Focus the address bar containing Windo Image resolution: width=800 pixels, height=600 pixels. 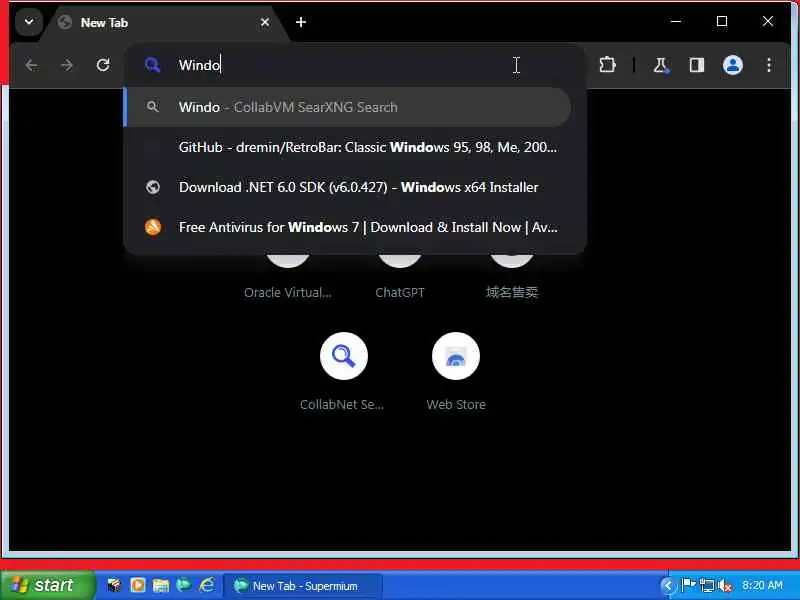pyautogui.click(x=355, y=65)
